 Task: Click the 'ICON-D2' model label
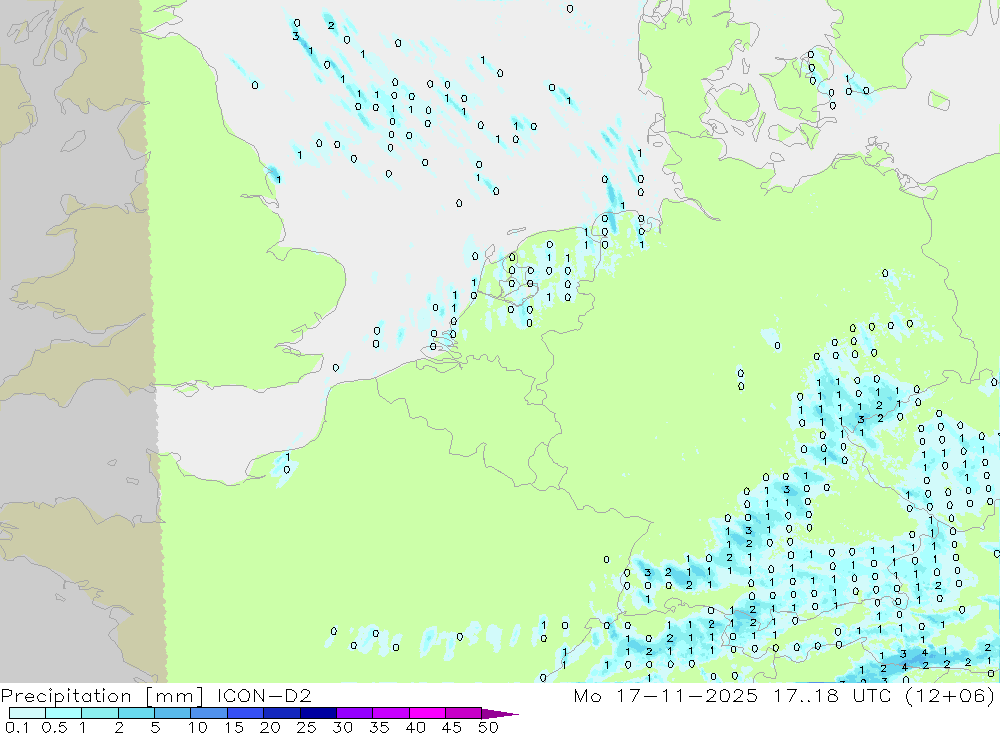pyautogui.click(x=263, y=695)
